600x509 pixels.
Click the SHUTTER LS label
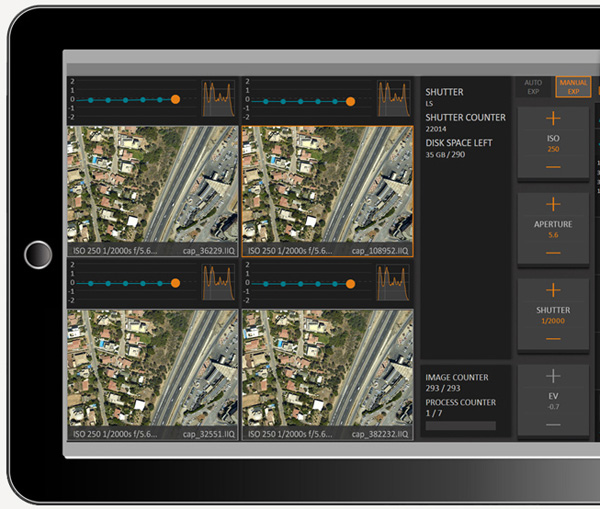[429, 104]
